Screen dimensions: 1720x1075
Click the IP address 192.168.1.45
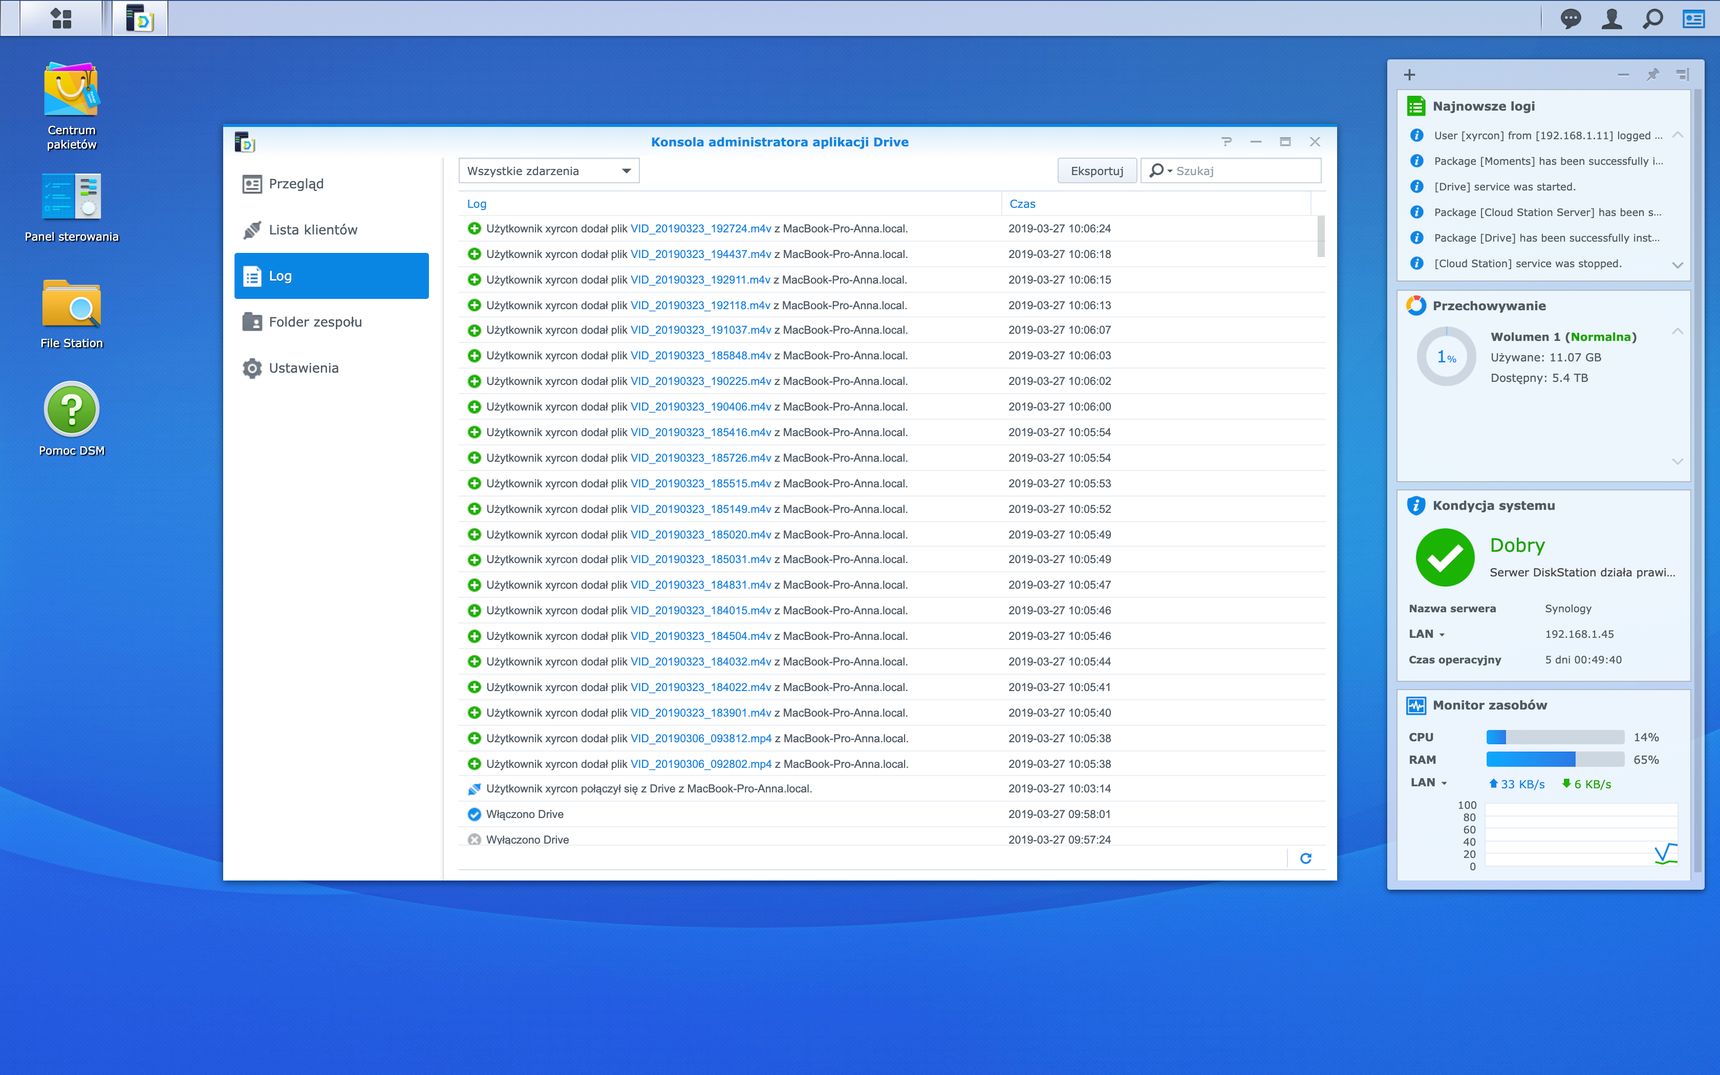click(x=1579, y=634)
